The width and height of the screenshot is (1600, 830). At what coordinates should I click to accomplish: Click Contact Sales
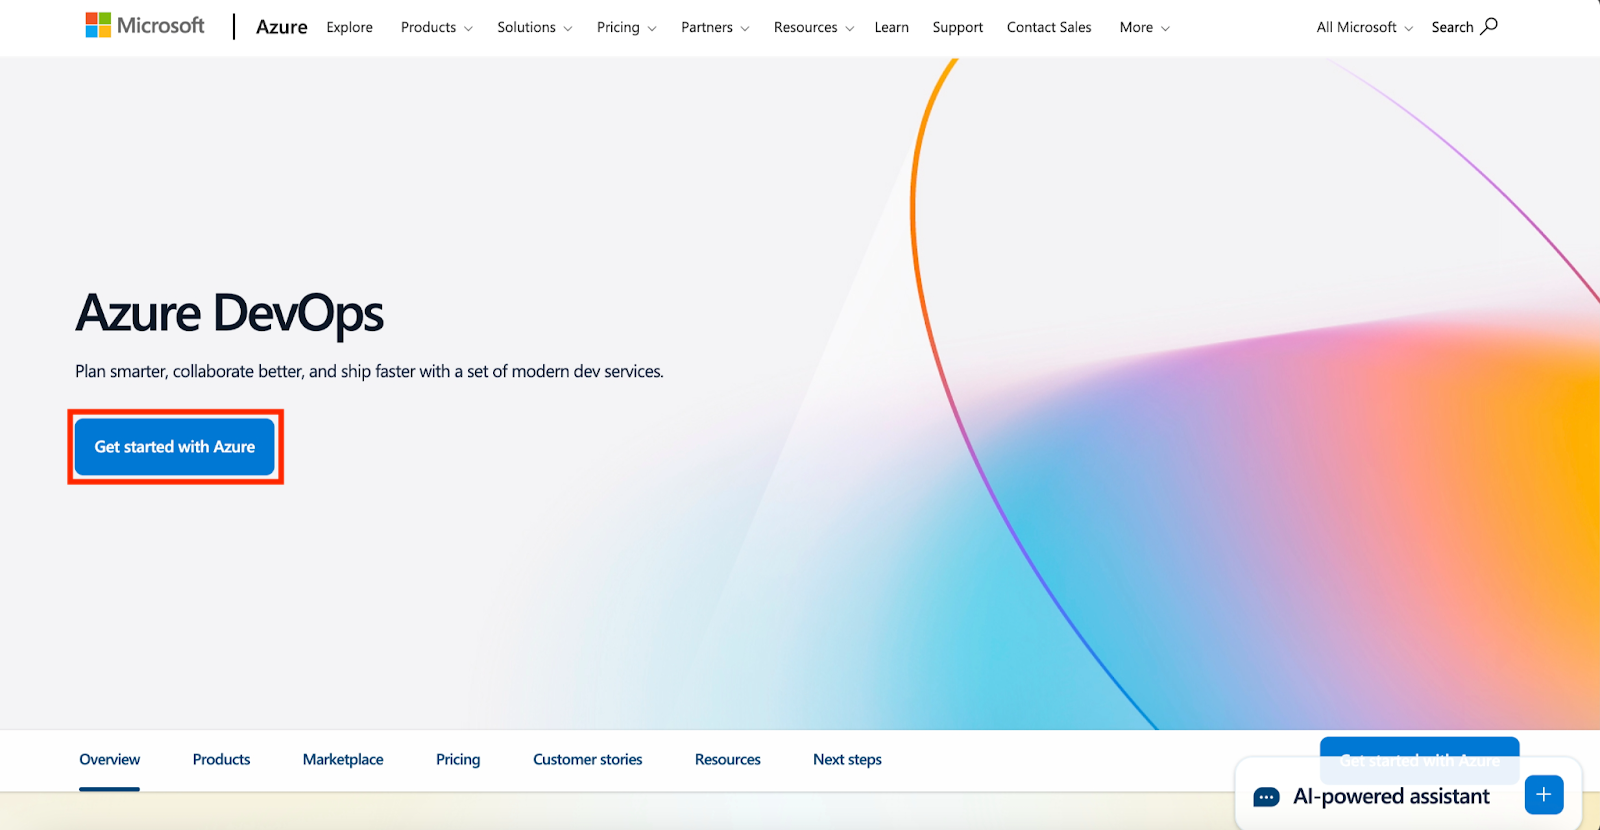pyautogui.click(x=1049, y=27)
